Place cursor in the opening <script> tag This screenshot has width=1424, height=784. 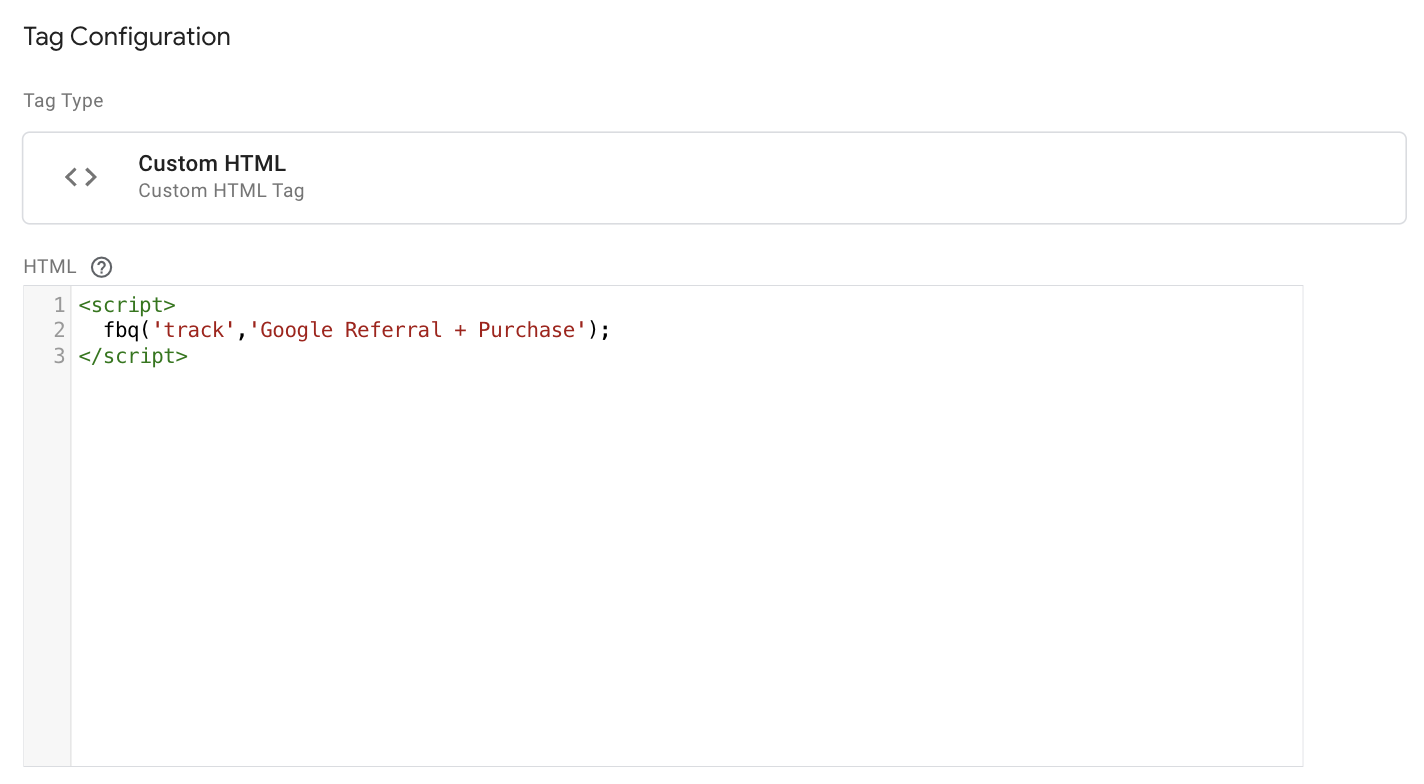[x=127, y=305]
